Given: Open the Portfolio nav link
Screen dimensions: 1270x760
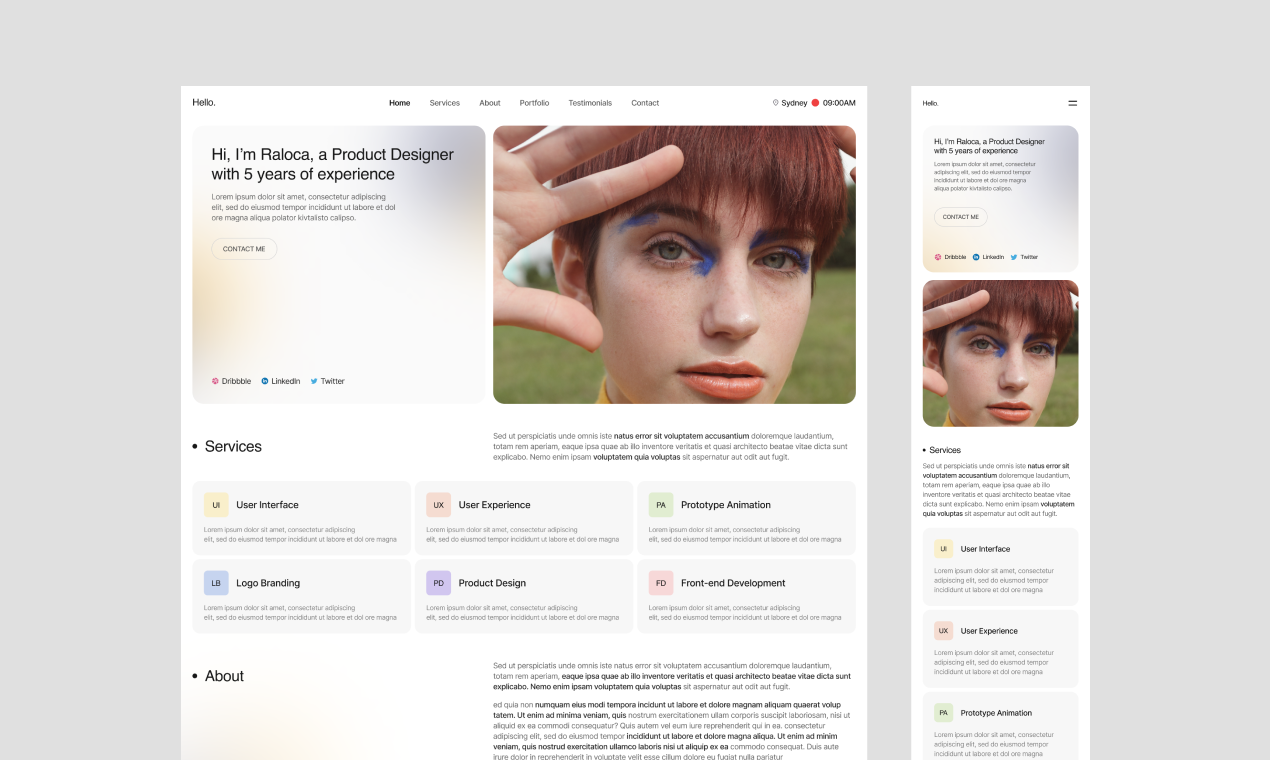Looking at the screenshot, I should [x=534, y=103].
